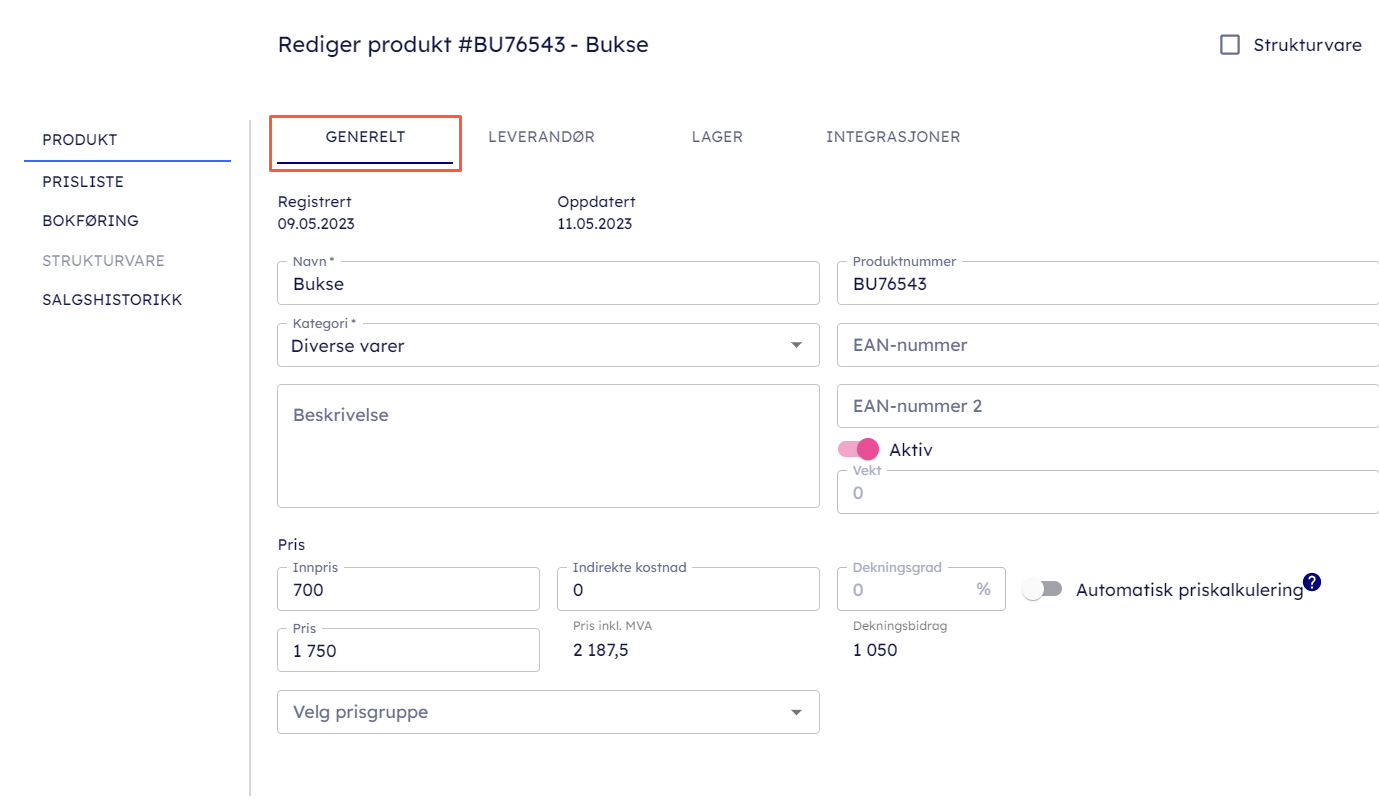Click the Automatisk priskalkulering help icon
The width and height of the screenshot is (1379, 799).
click(x=1312, y=583)
